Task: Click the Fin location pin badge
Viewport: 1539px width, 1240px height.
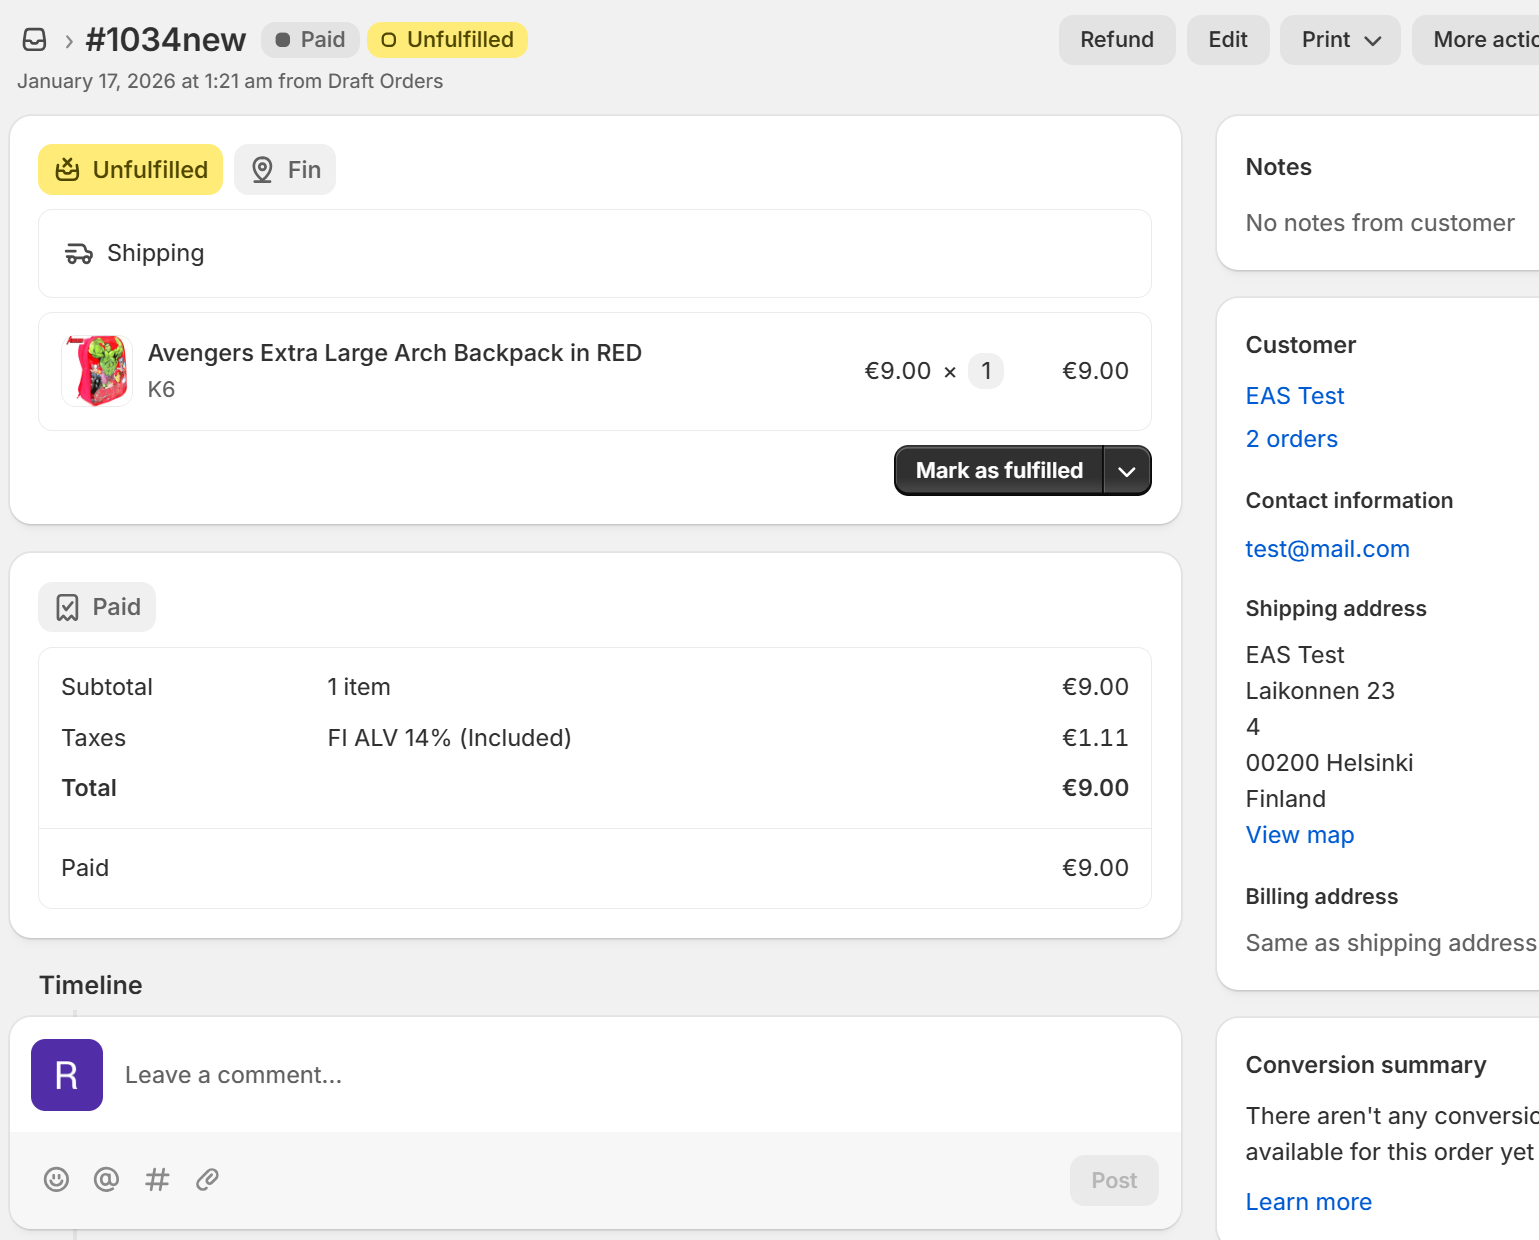Action: tap(285, 170)
